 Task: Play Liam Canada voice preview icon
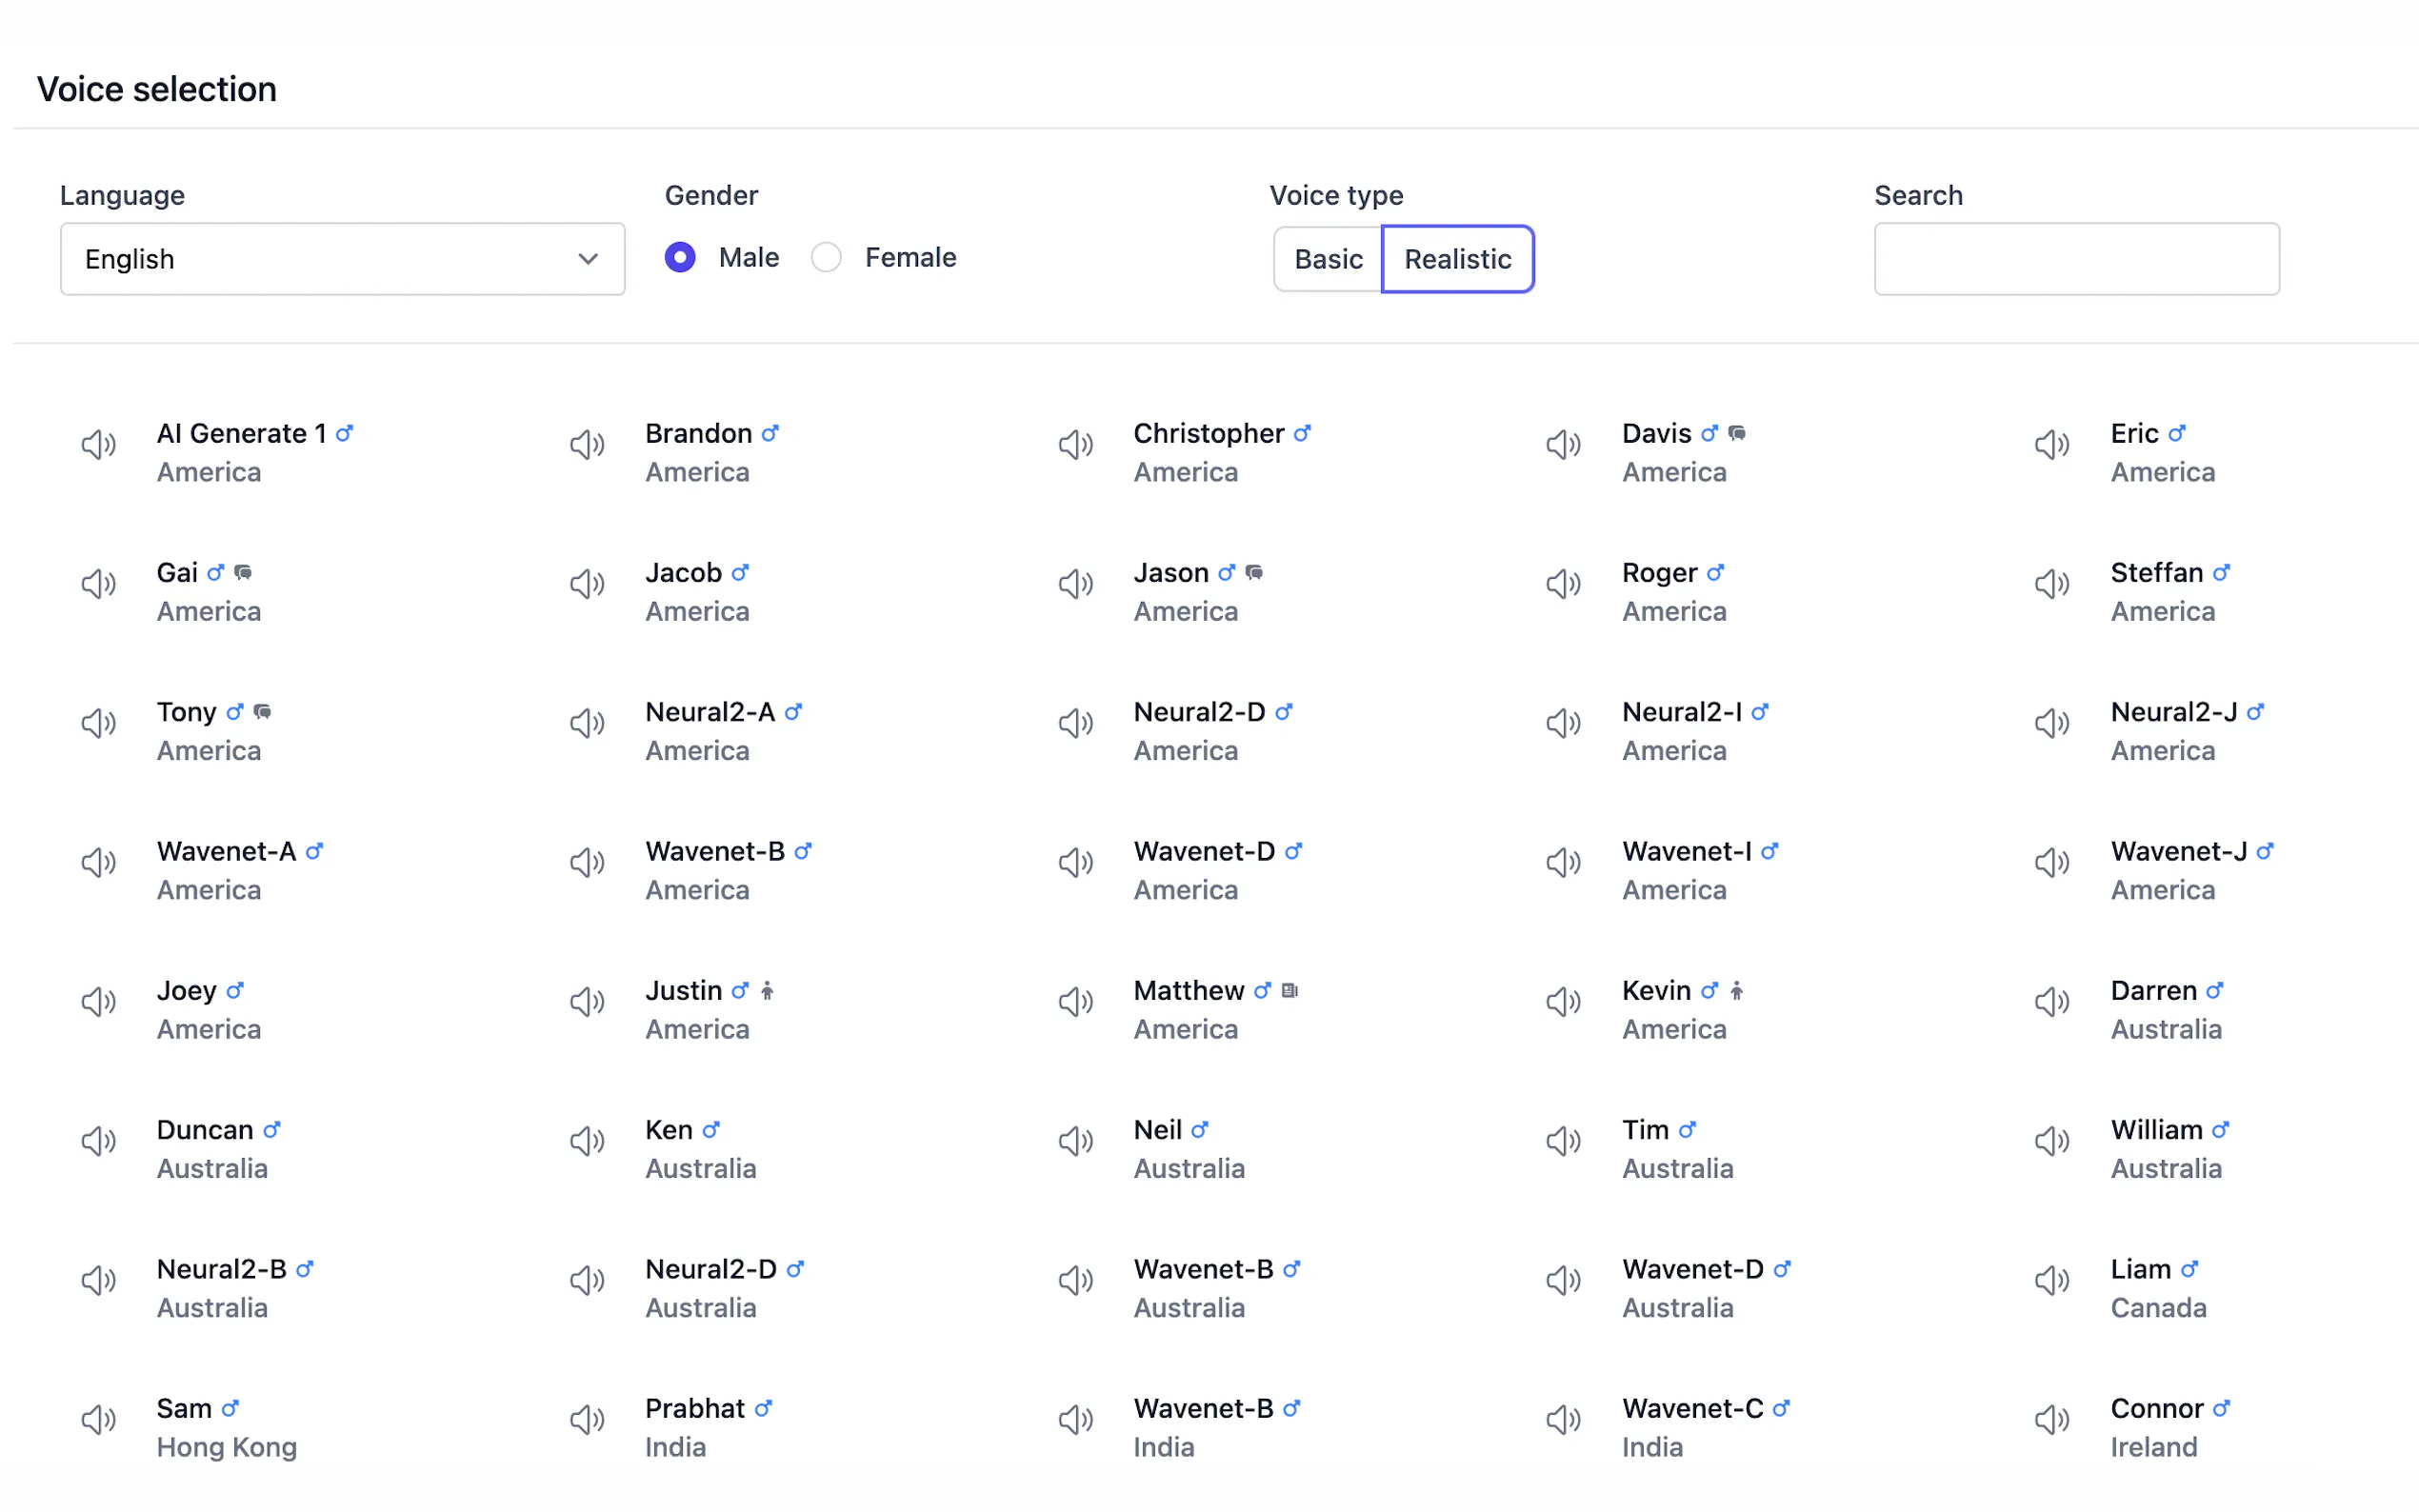2052,1280
